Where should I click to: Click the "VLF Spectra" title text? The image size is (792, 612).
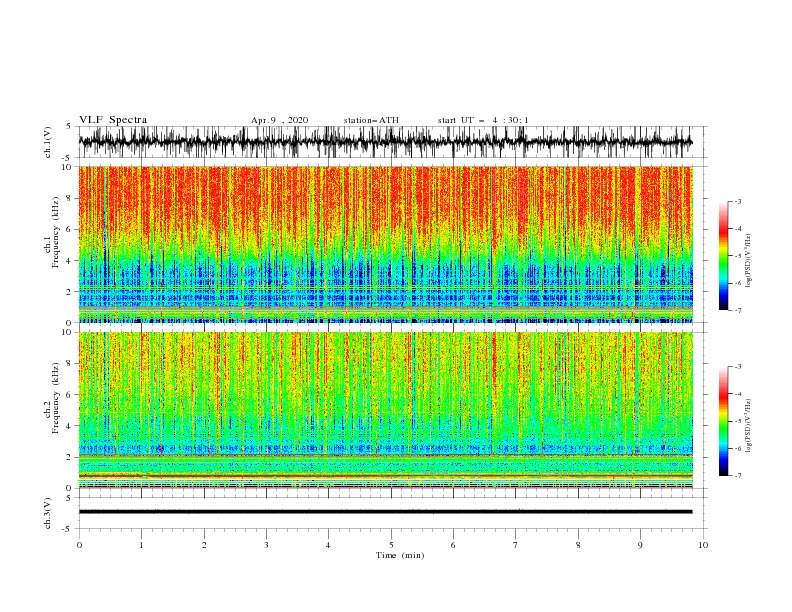click(113, 120)
